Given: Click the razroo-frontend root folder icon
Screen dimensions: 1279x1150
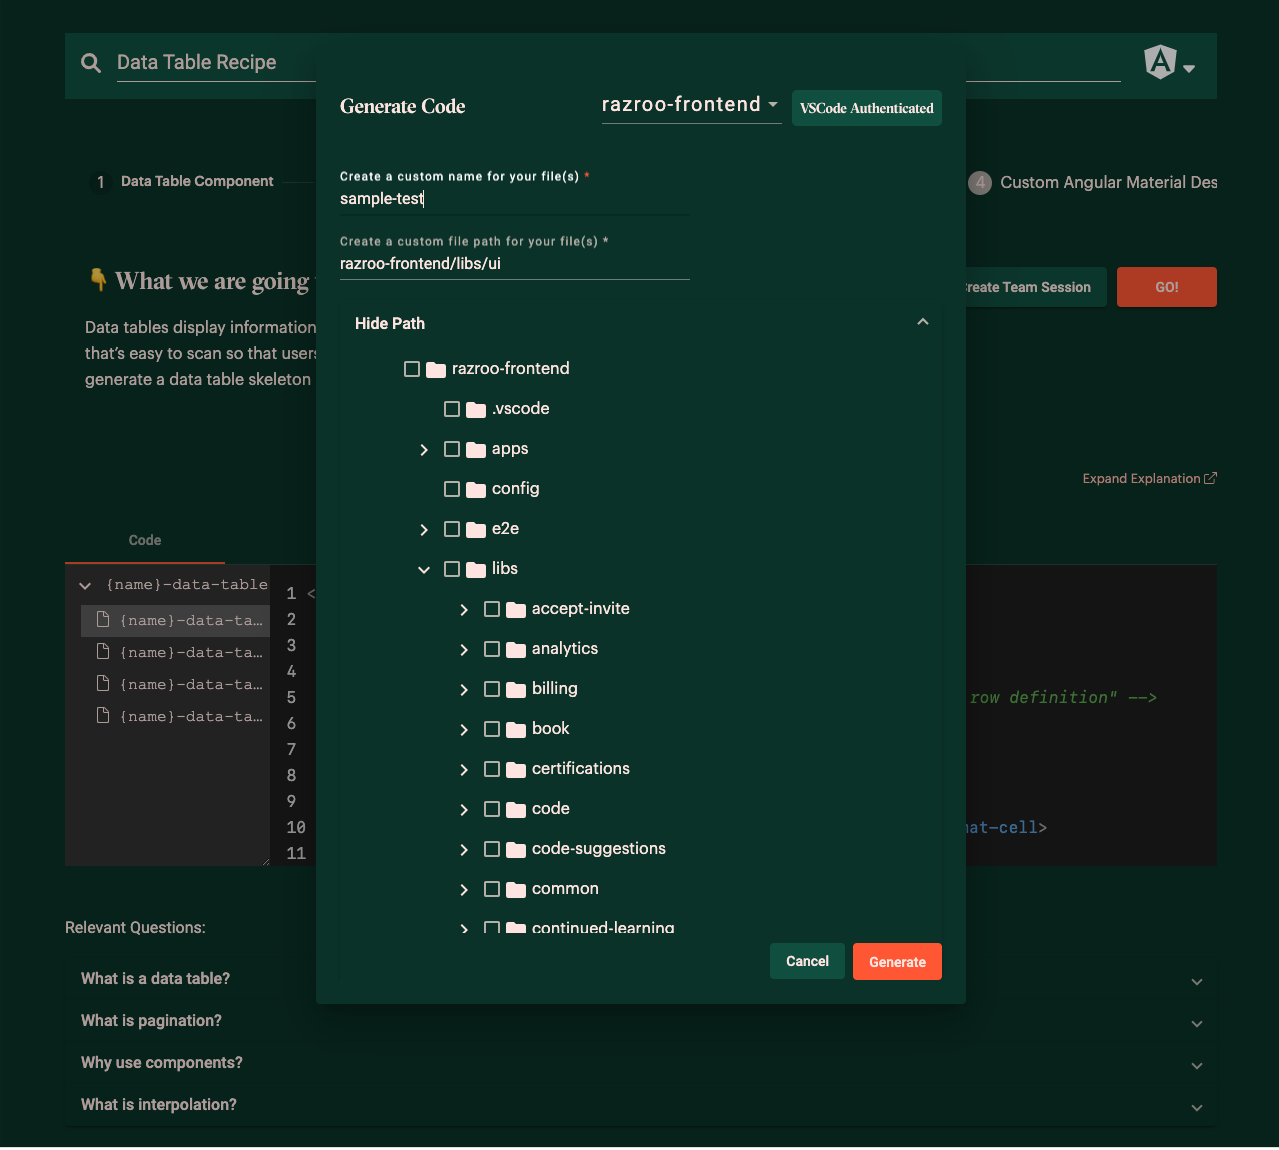Looking at the screenshot, I should [x=436, y=370].
